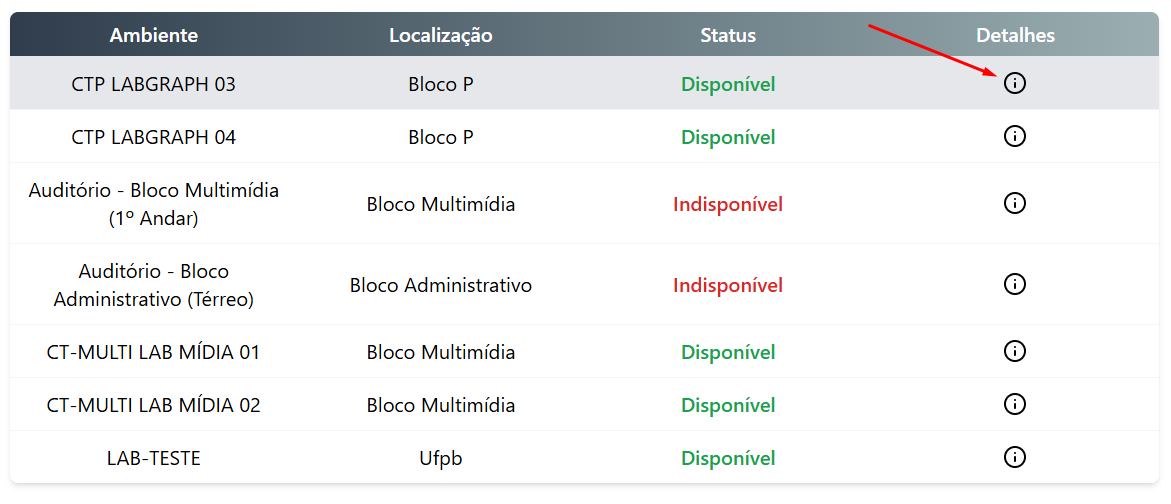The image size is (1171, 504).
Task: Click the Status column header
Action: click(x=728, y=35)
